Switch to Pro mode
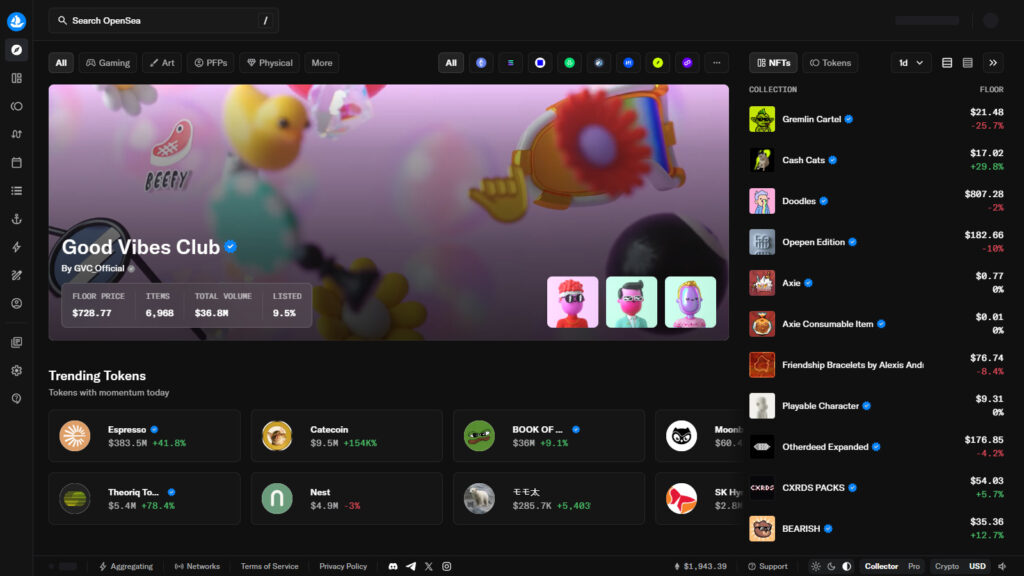 coord(914,566)
